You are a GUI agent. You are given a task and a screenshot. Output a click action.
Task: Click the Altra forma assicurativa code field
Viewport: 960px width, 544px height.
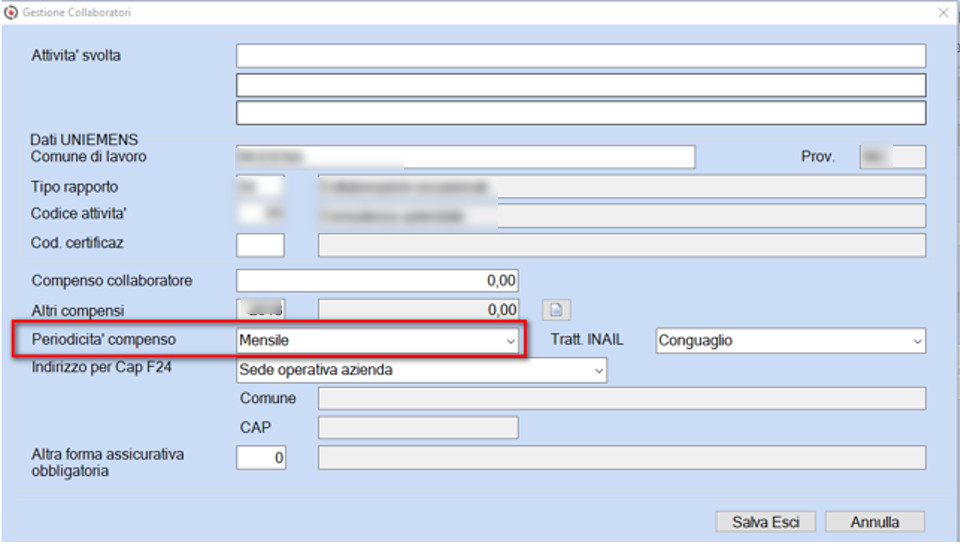[261, 458]
